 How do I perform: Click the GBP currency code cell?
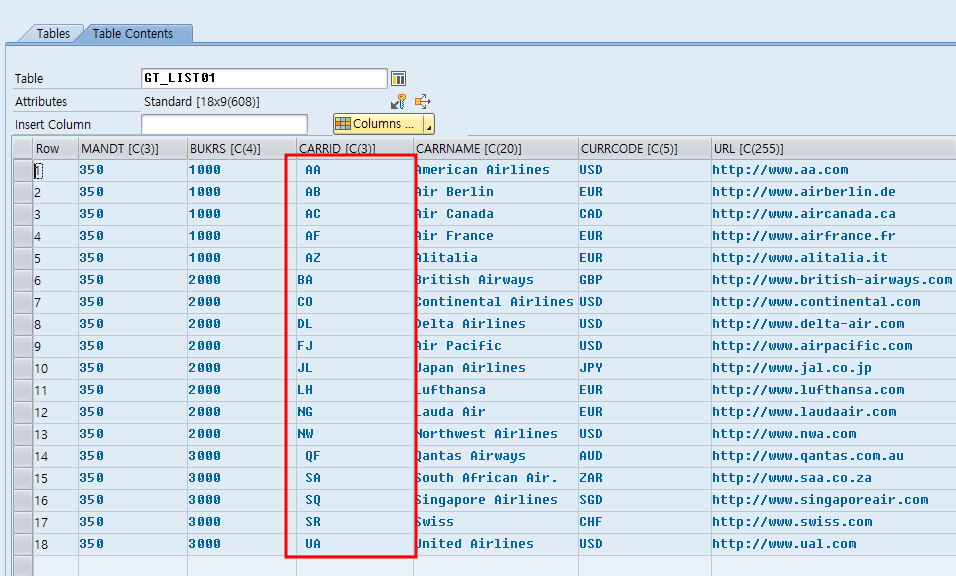[644, 280]
